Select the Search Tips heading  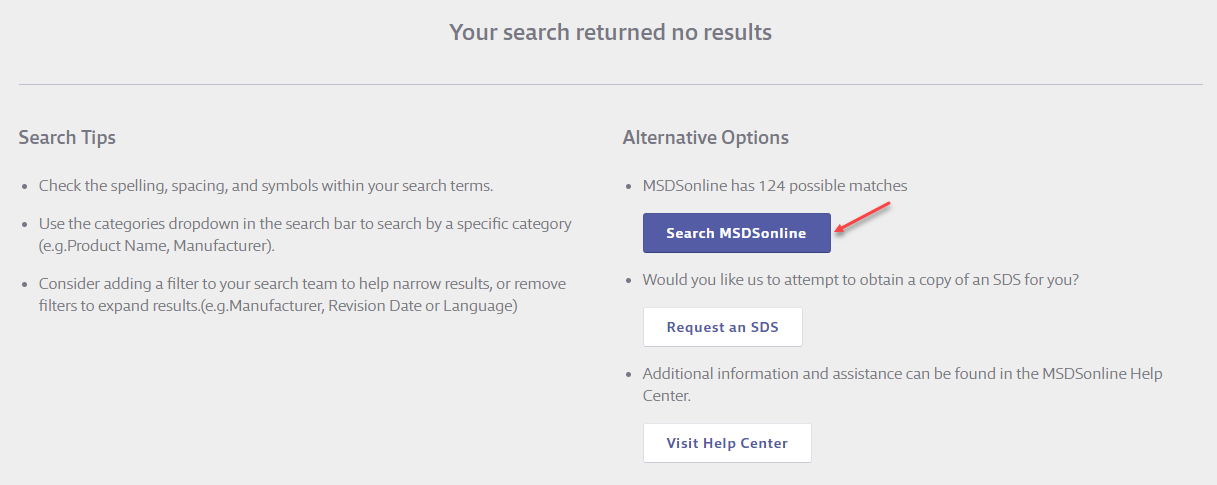point(67,137)
